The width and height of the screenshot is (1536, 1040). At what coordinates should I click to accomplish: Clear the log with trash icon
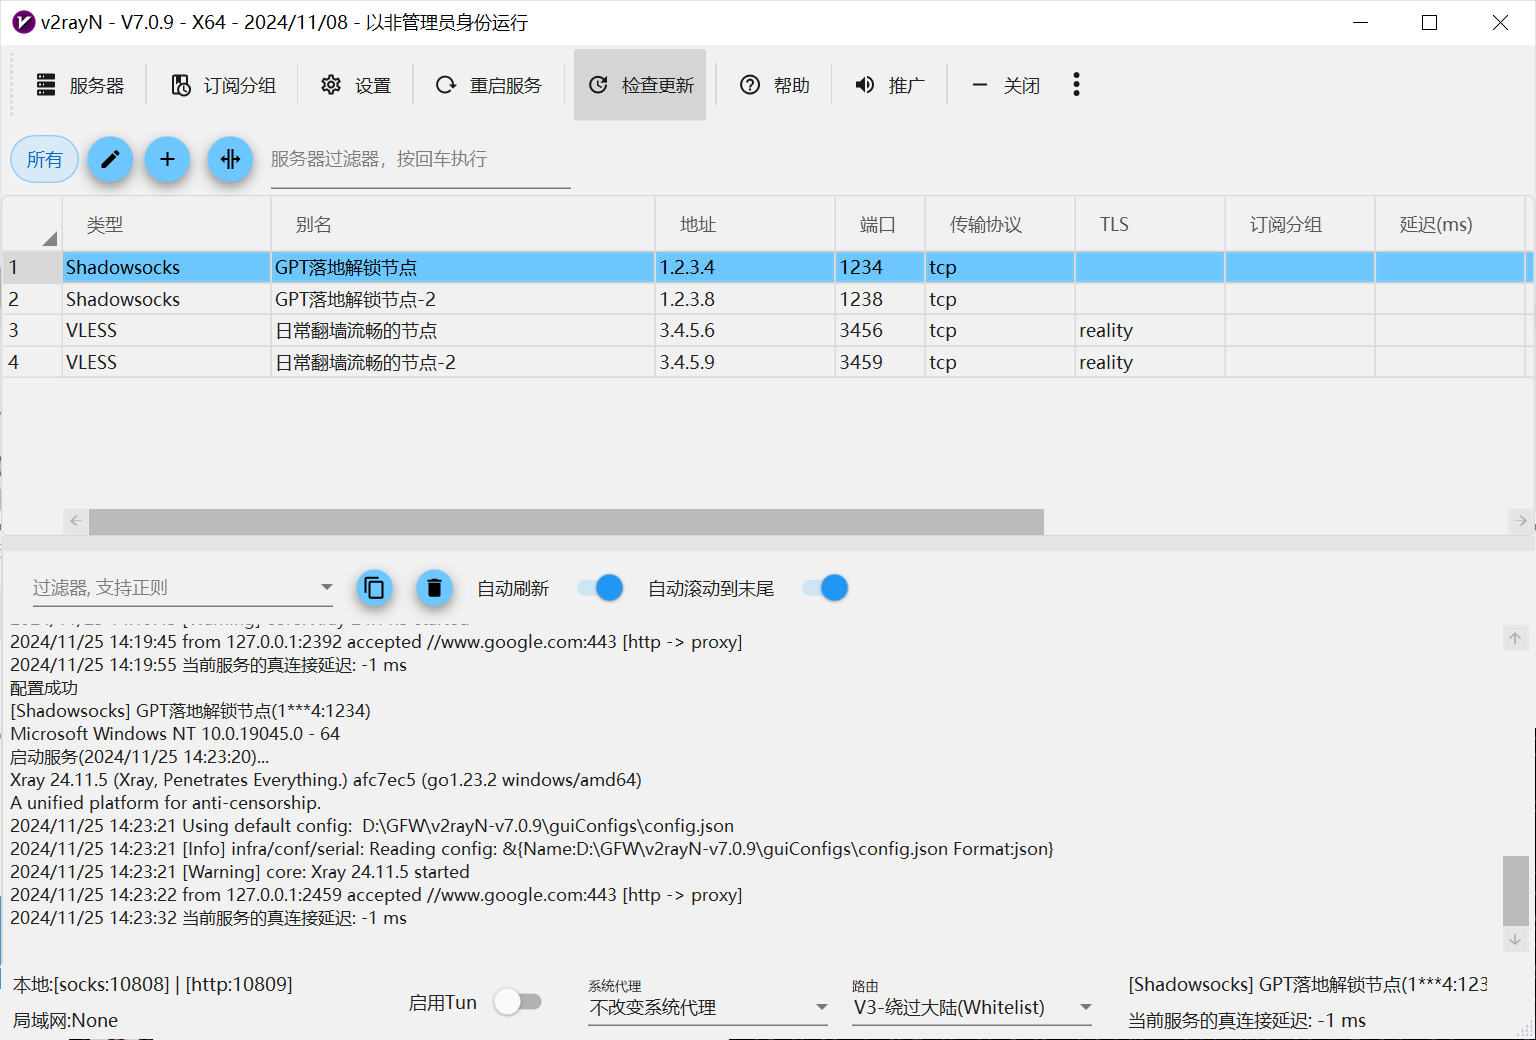pyautogui.click(x=434, y=588)
